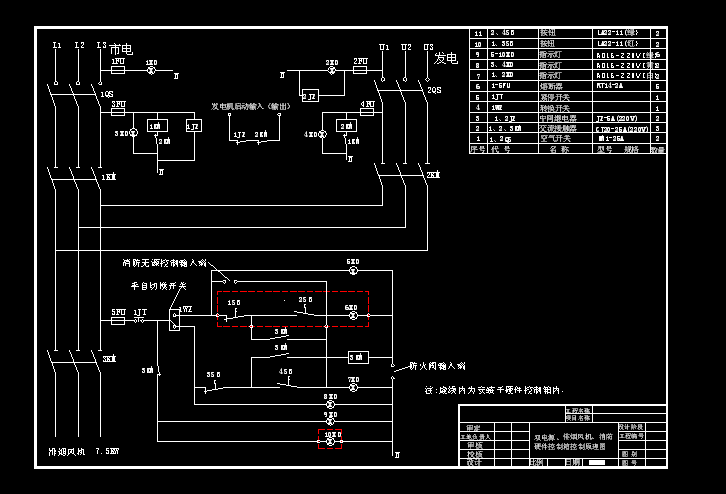Select the 10XD indicator lamp symbol
Viewport: 726px width, 494px height.
(330, 441)
